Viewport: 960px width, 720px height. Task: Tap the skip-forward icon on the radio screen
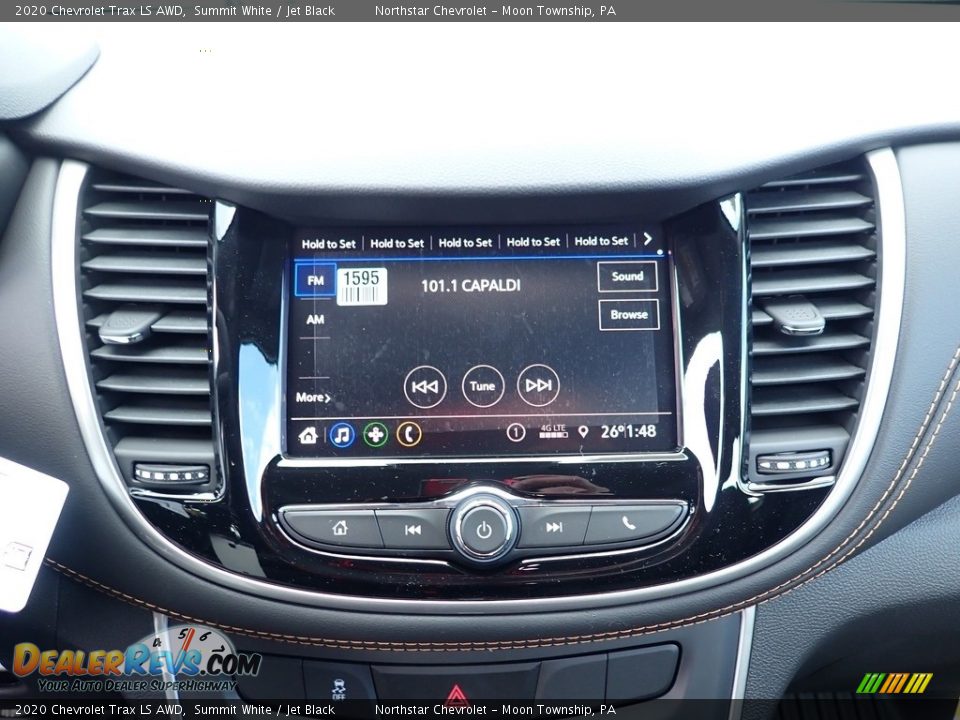coord(537,386)
